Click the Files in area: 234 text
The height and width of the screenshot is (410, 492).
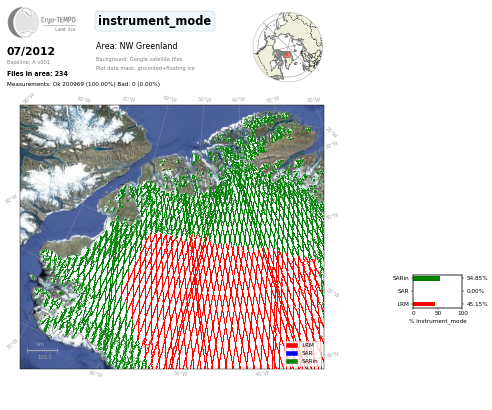click(37, 73)
